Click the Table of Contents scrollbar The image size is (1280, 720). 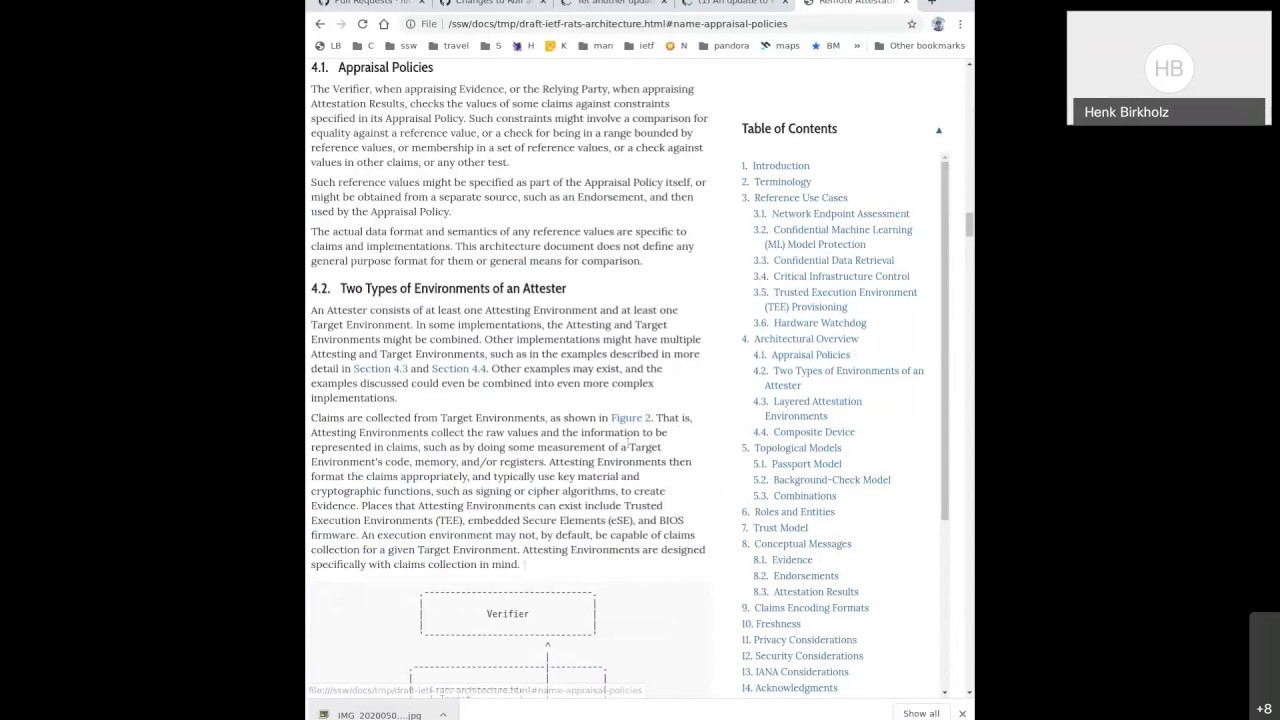click(x=945, y=340)
